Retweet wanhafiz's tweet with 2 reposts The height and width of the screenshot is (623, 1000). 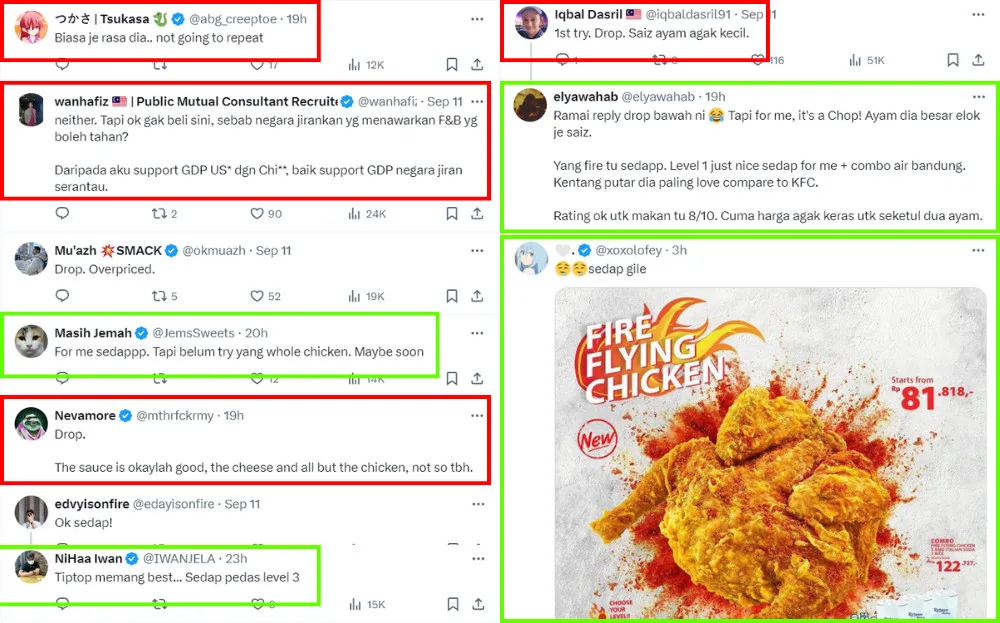click(x=158, y=213)
